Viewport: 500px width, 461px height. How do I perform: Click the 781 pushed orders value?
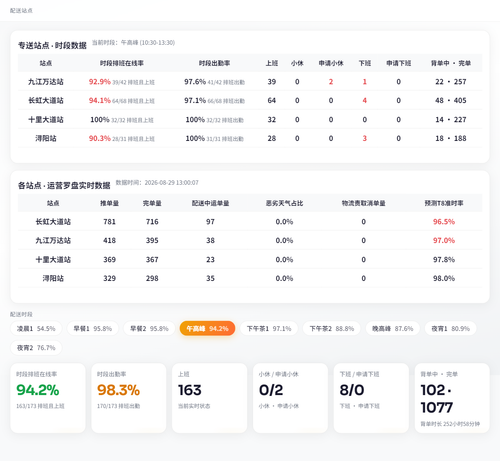pos(109,222)
